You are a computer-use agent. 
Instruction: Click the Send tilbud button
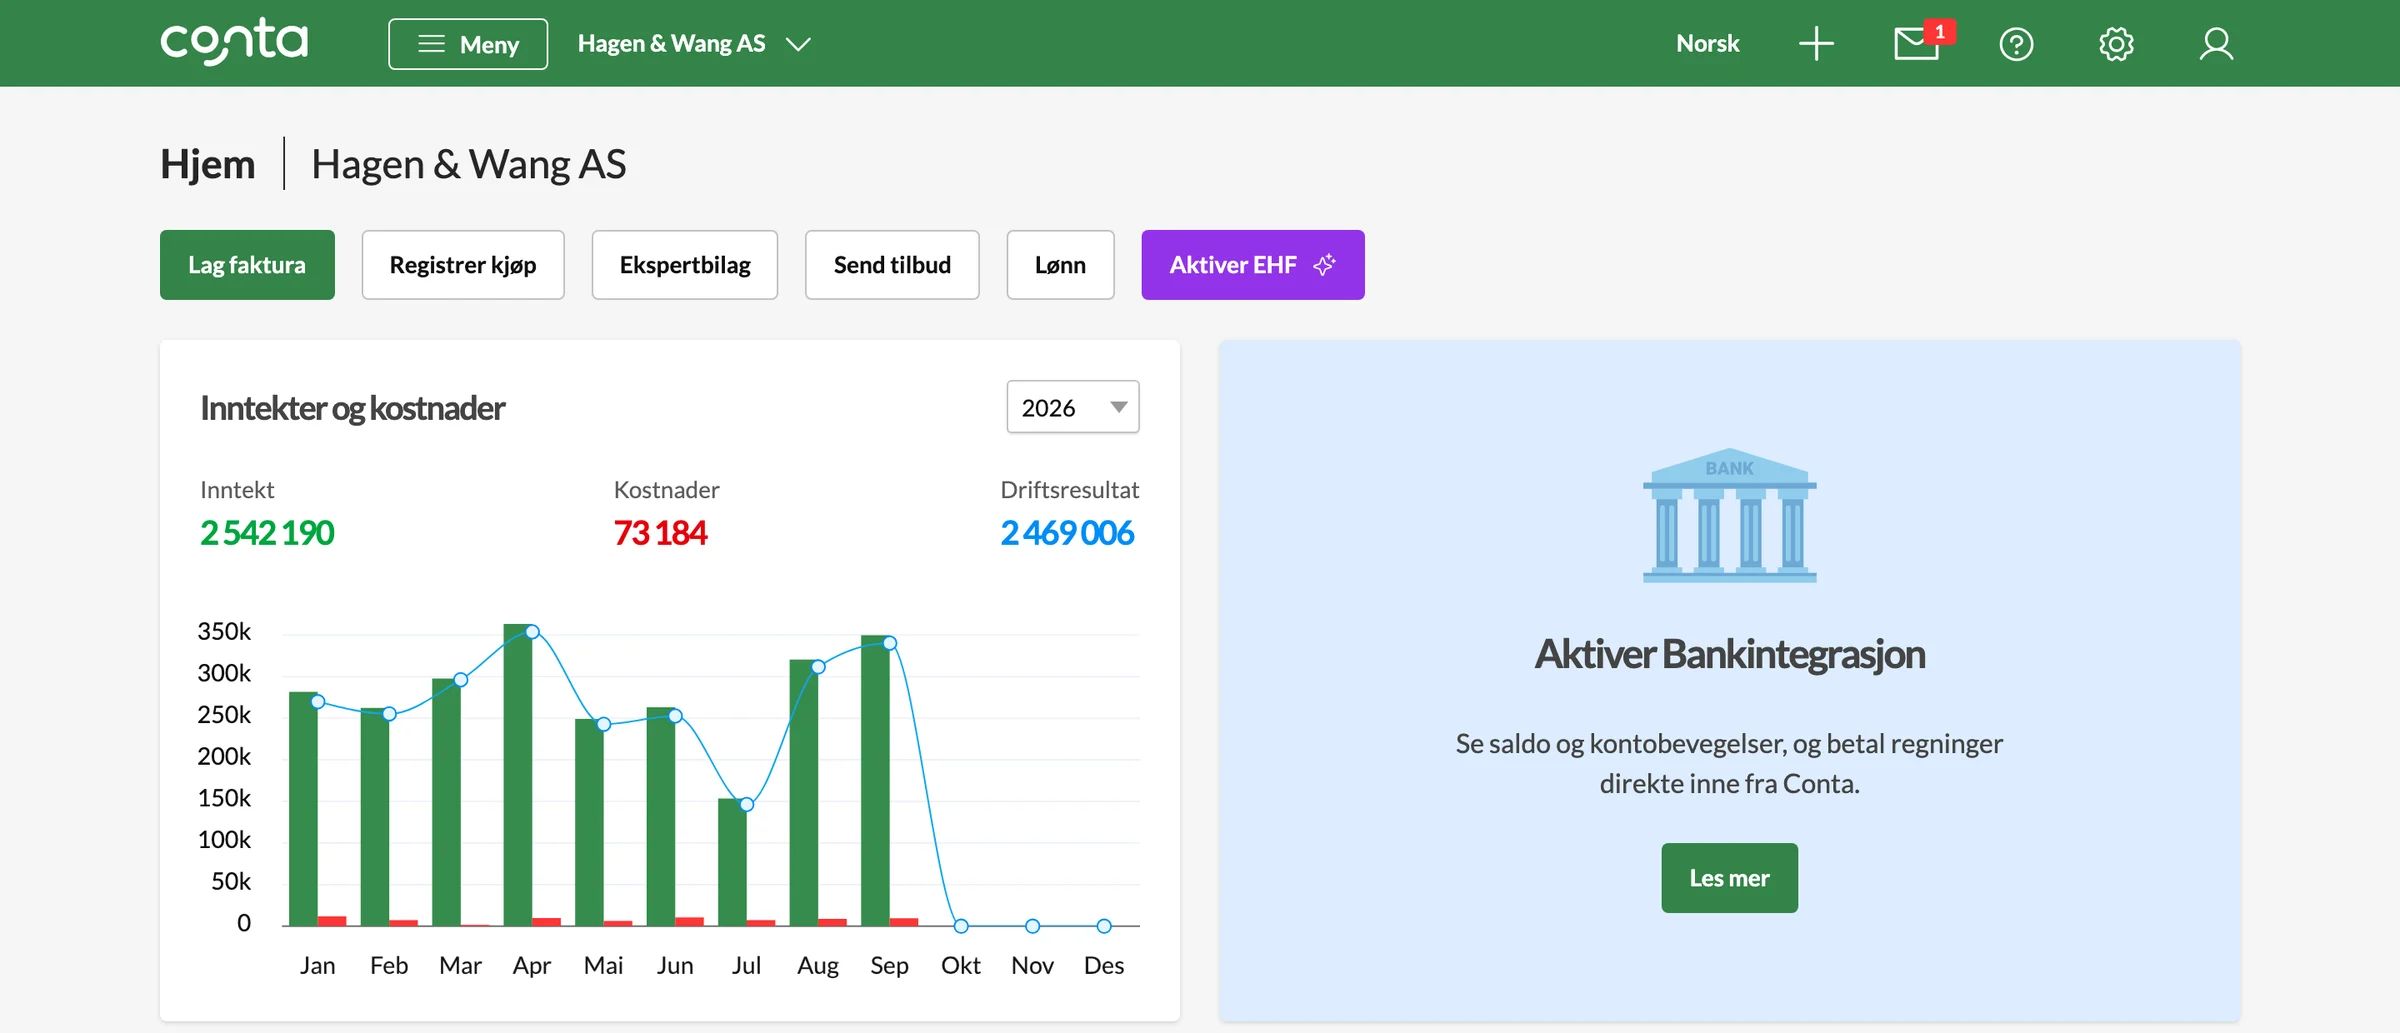click(892, 265)
